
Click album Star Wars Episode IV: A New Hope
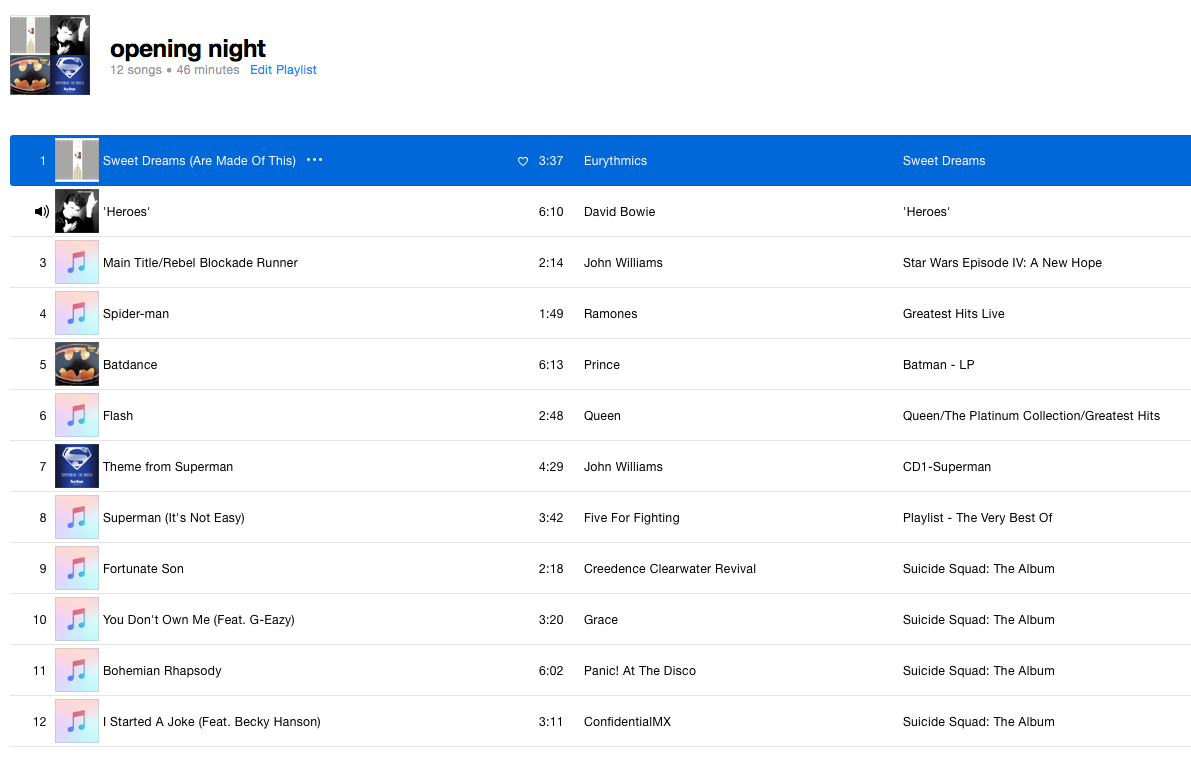click(1001, 263)
